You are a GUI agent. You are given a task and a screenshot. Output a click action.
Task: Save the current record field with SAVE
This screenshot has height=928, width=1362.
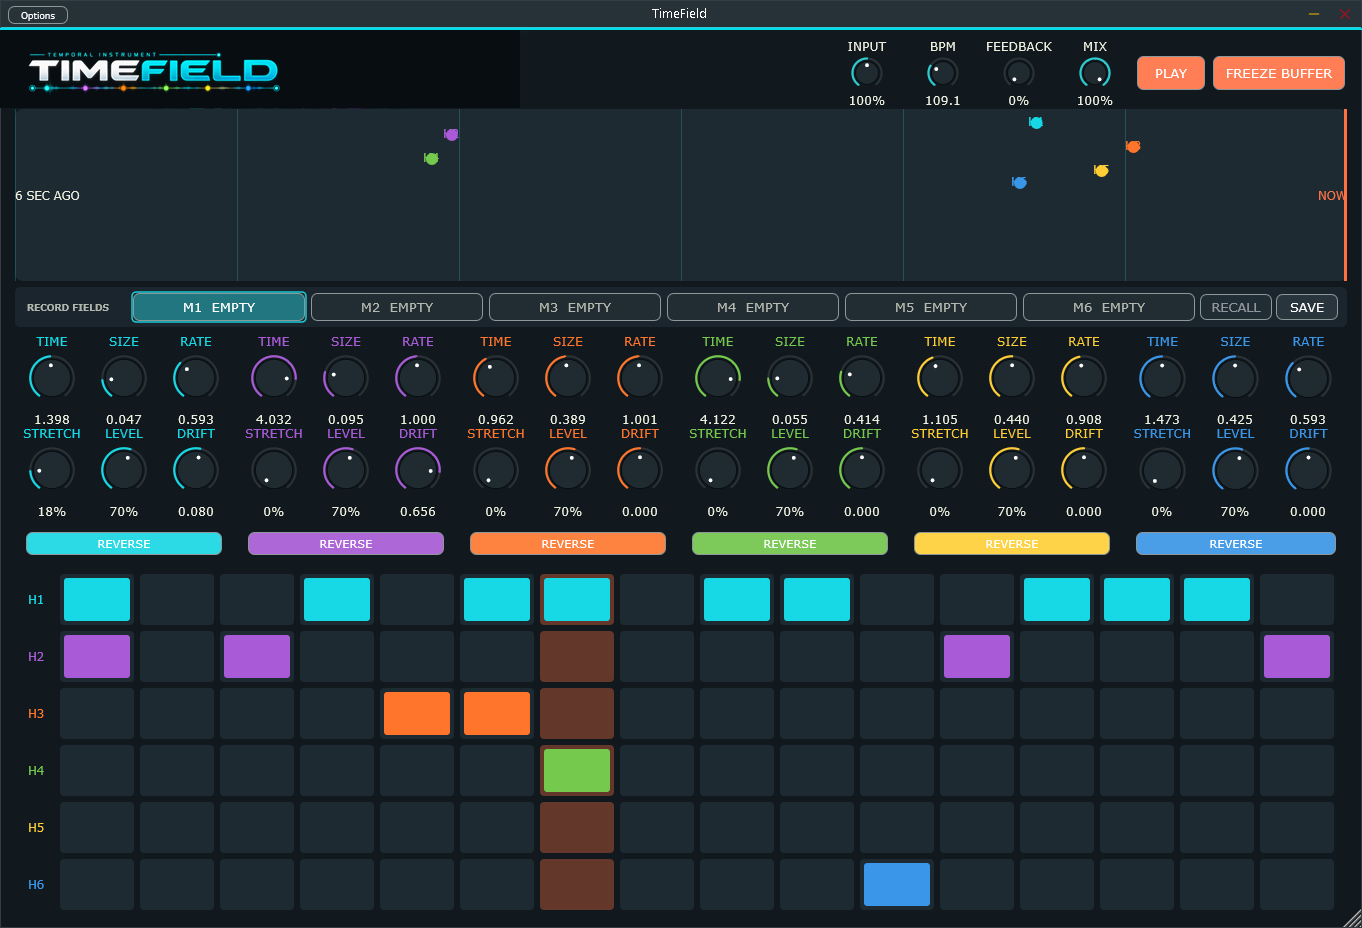pos(1307,307)
